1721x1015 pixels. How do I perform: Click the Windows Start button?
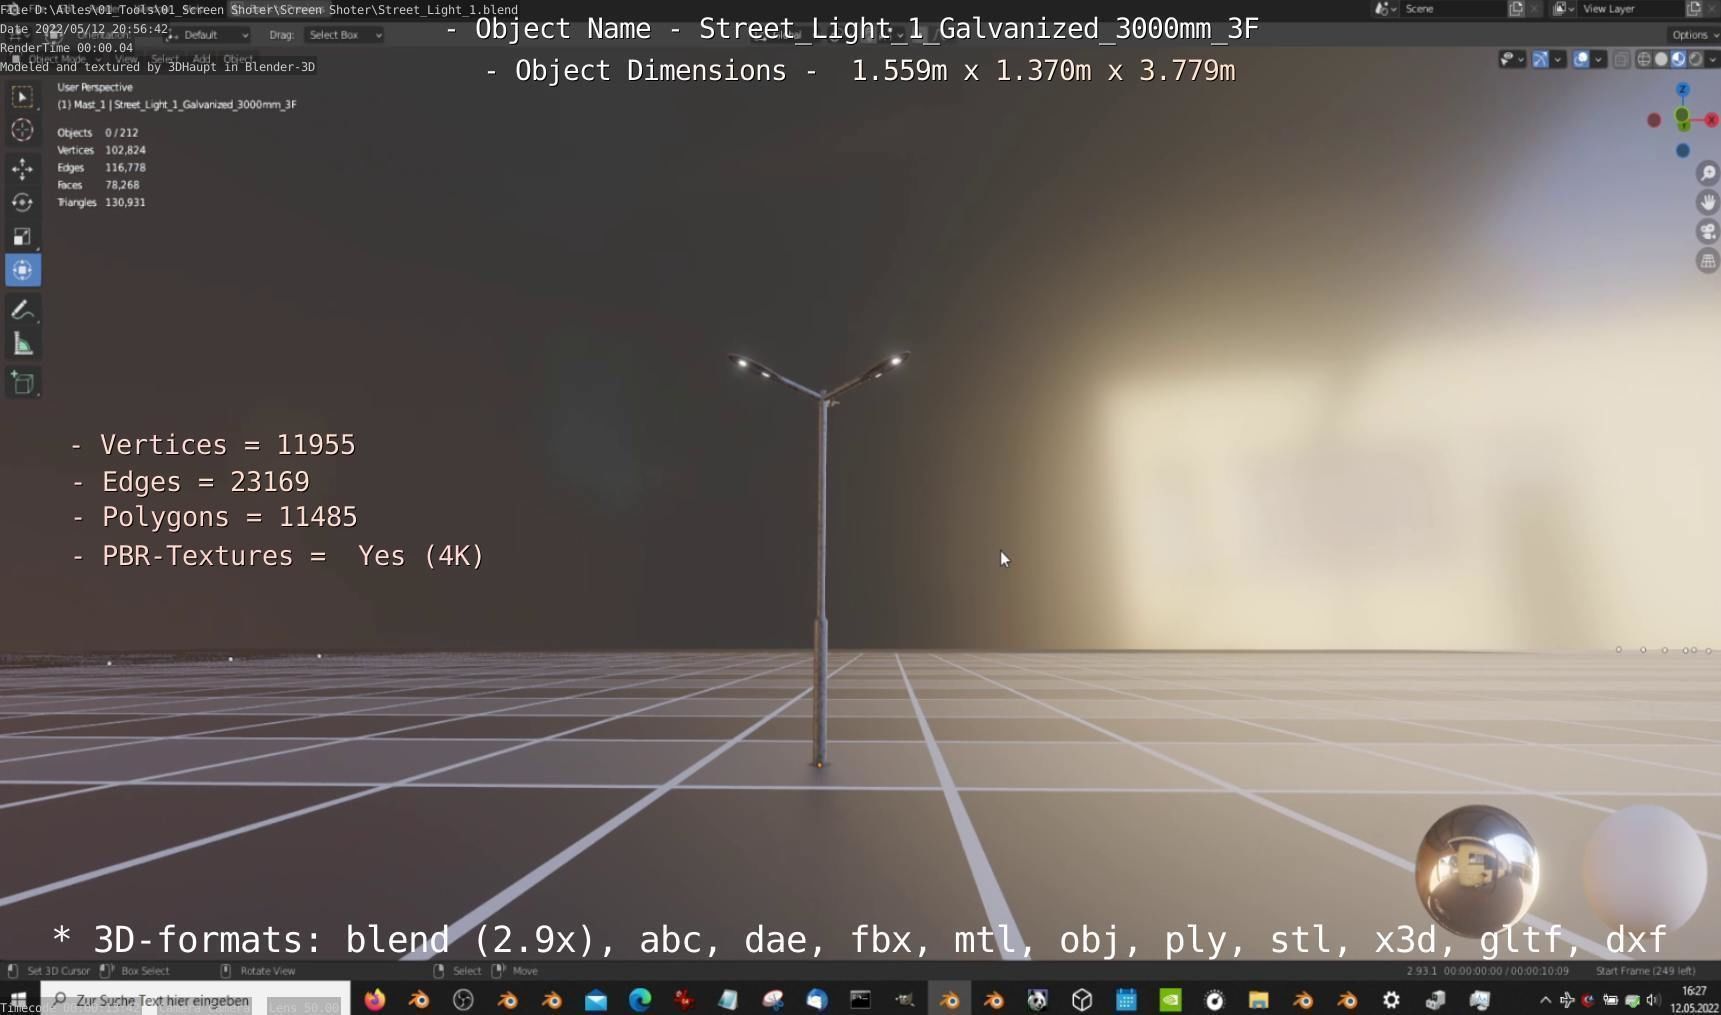pyautogui.click(x=18, y=999)
